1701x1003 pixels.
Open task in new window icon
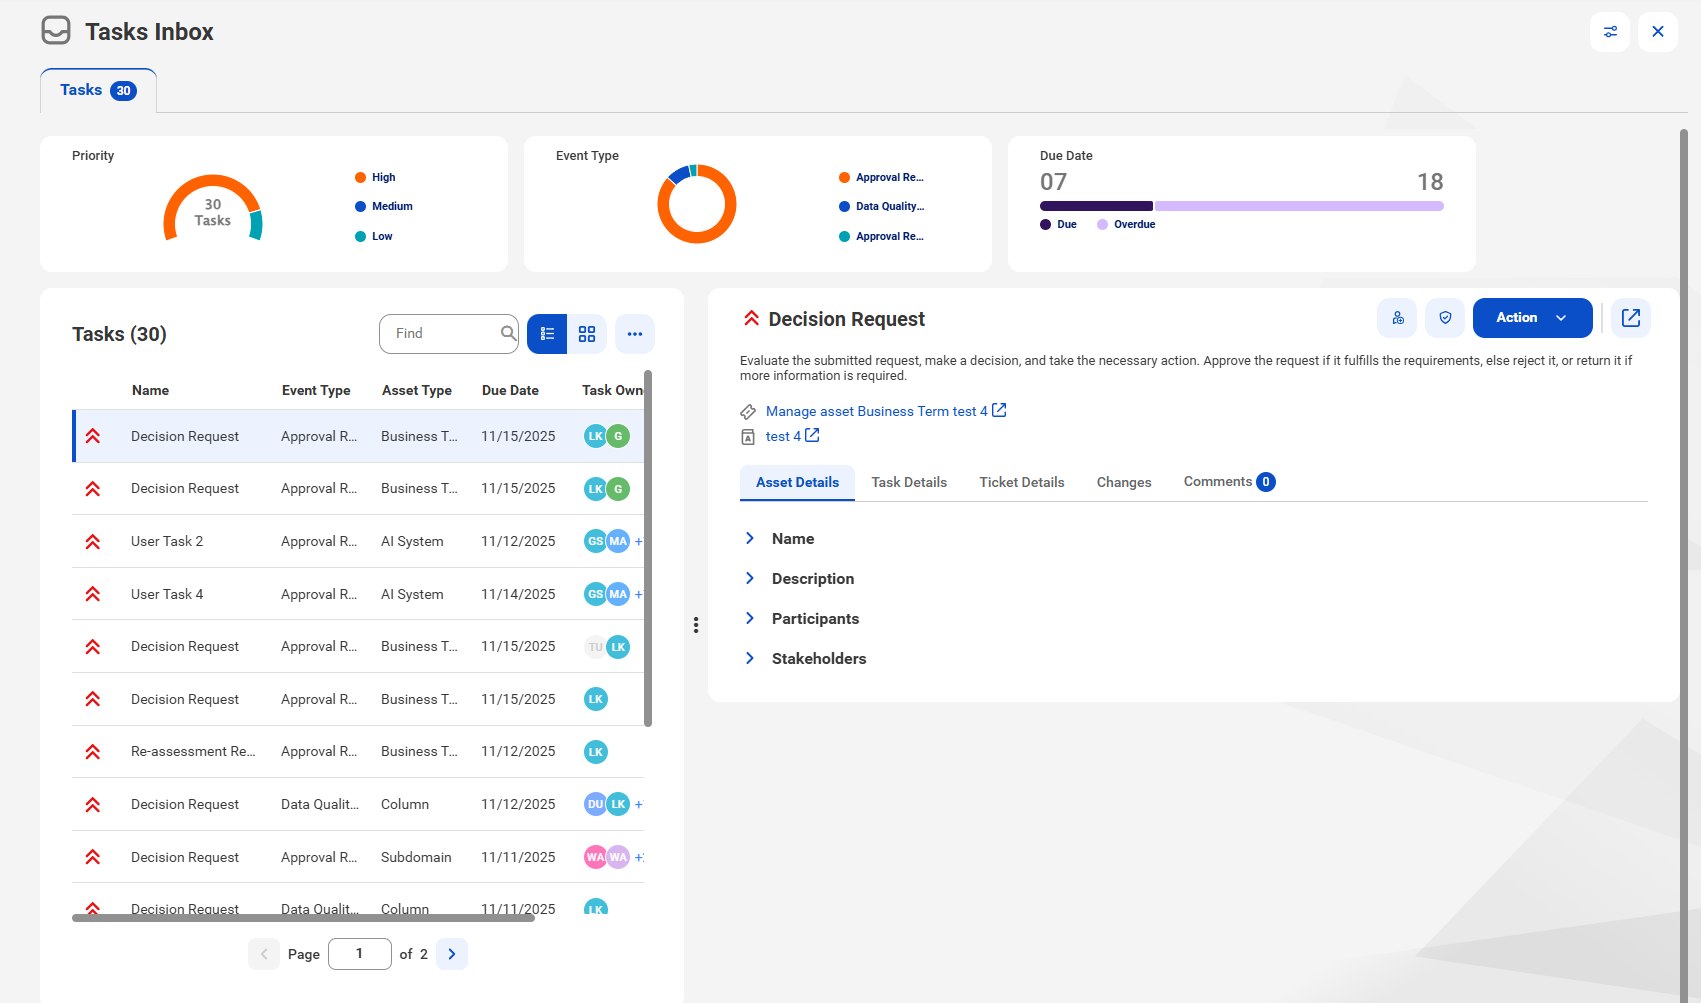(x=1631, y=318)
